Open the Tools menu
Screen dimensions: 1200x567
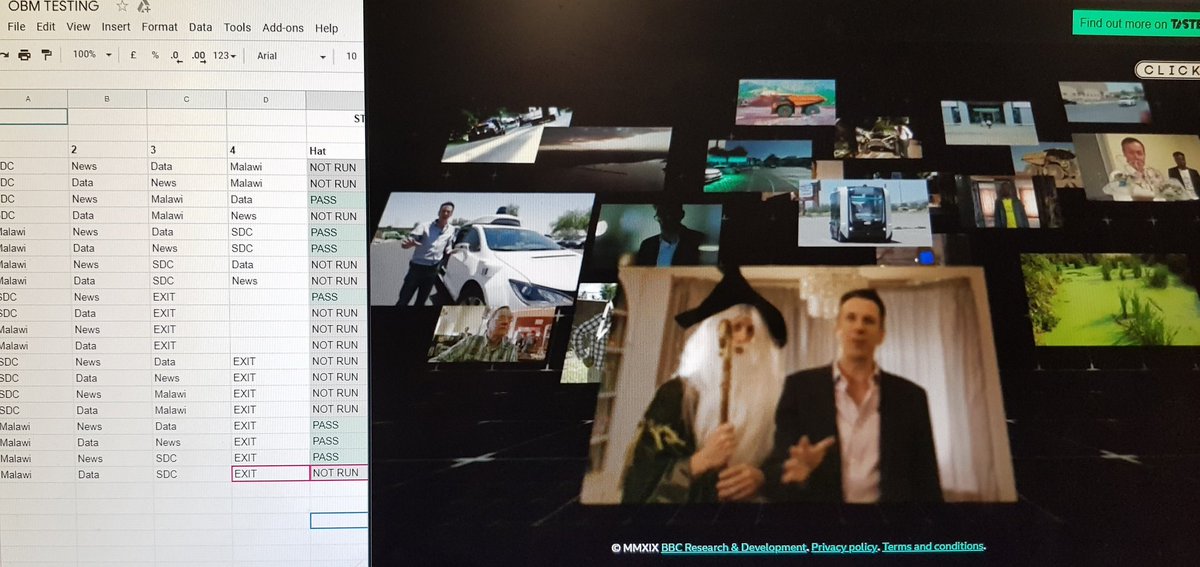click(237, 28)
